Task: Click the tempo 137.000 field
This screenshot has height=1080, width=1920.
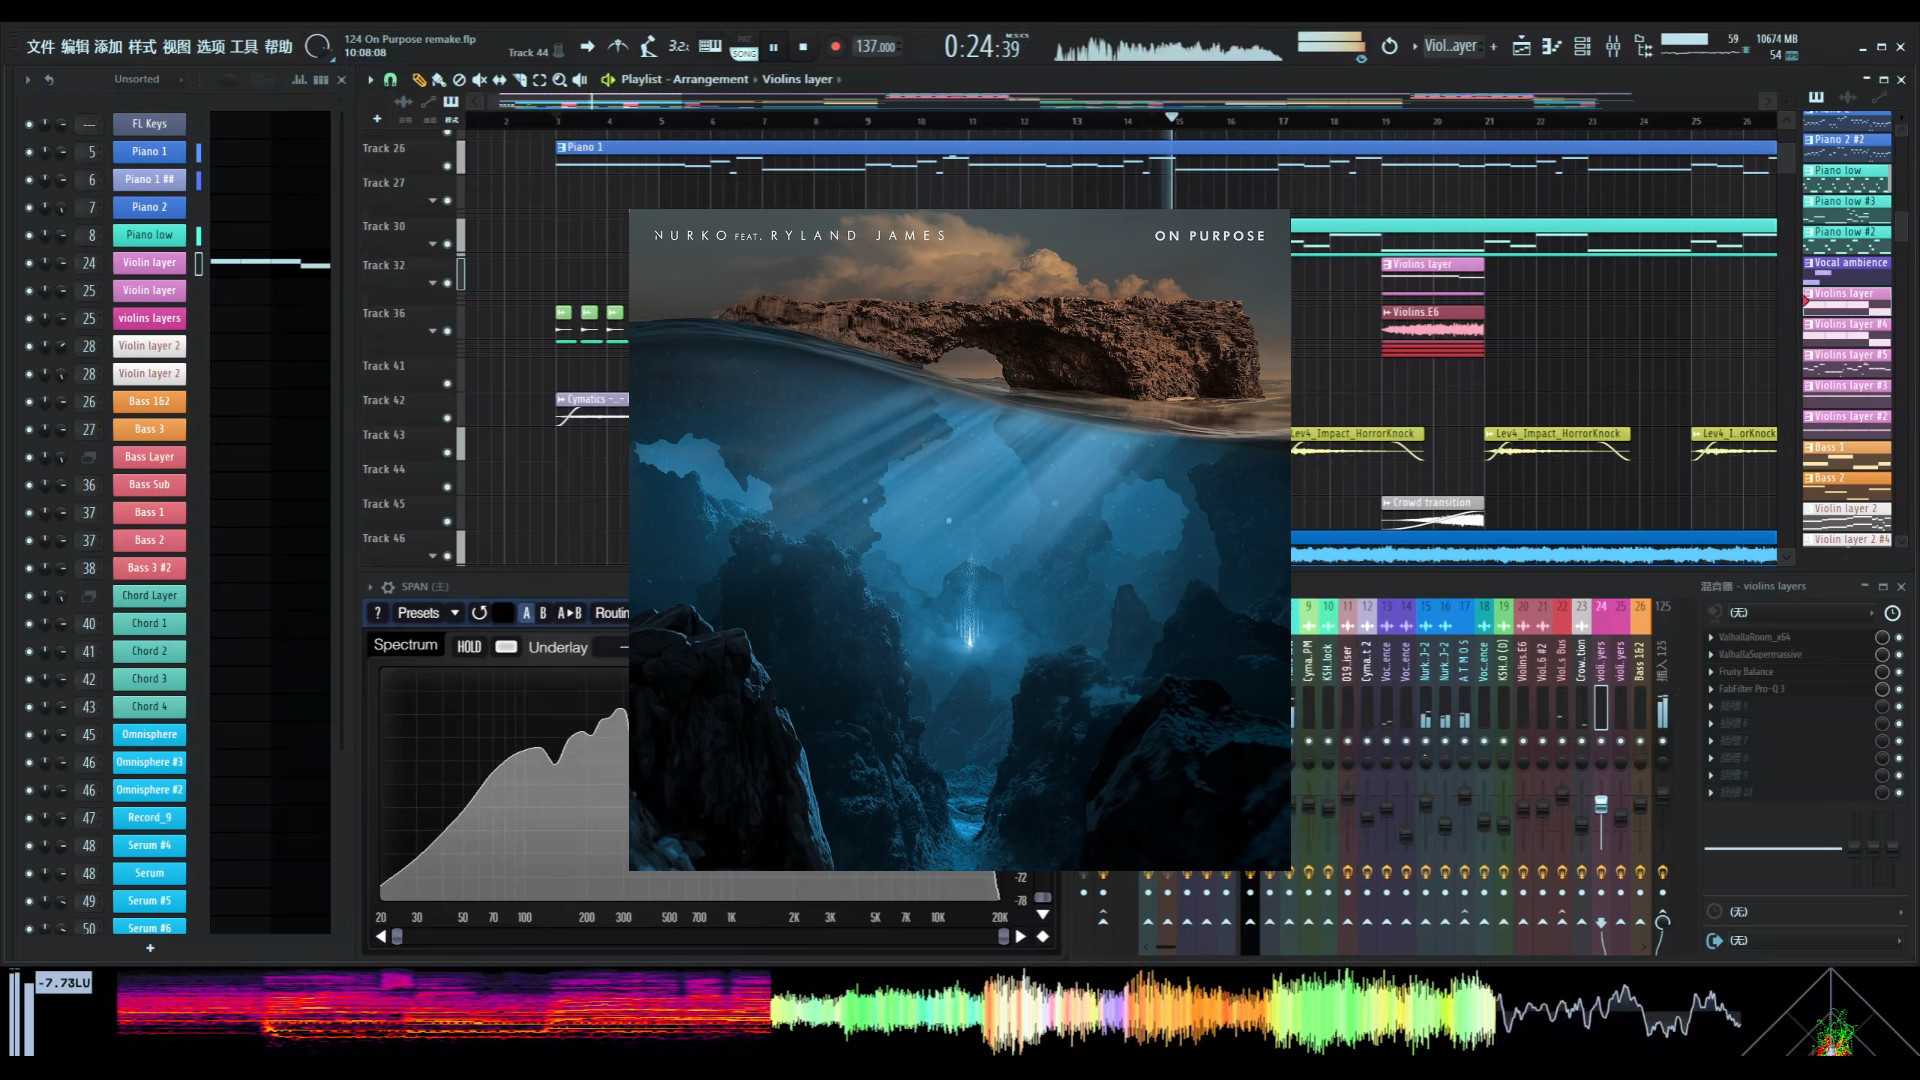Action: tap(876, 46)
